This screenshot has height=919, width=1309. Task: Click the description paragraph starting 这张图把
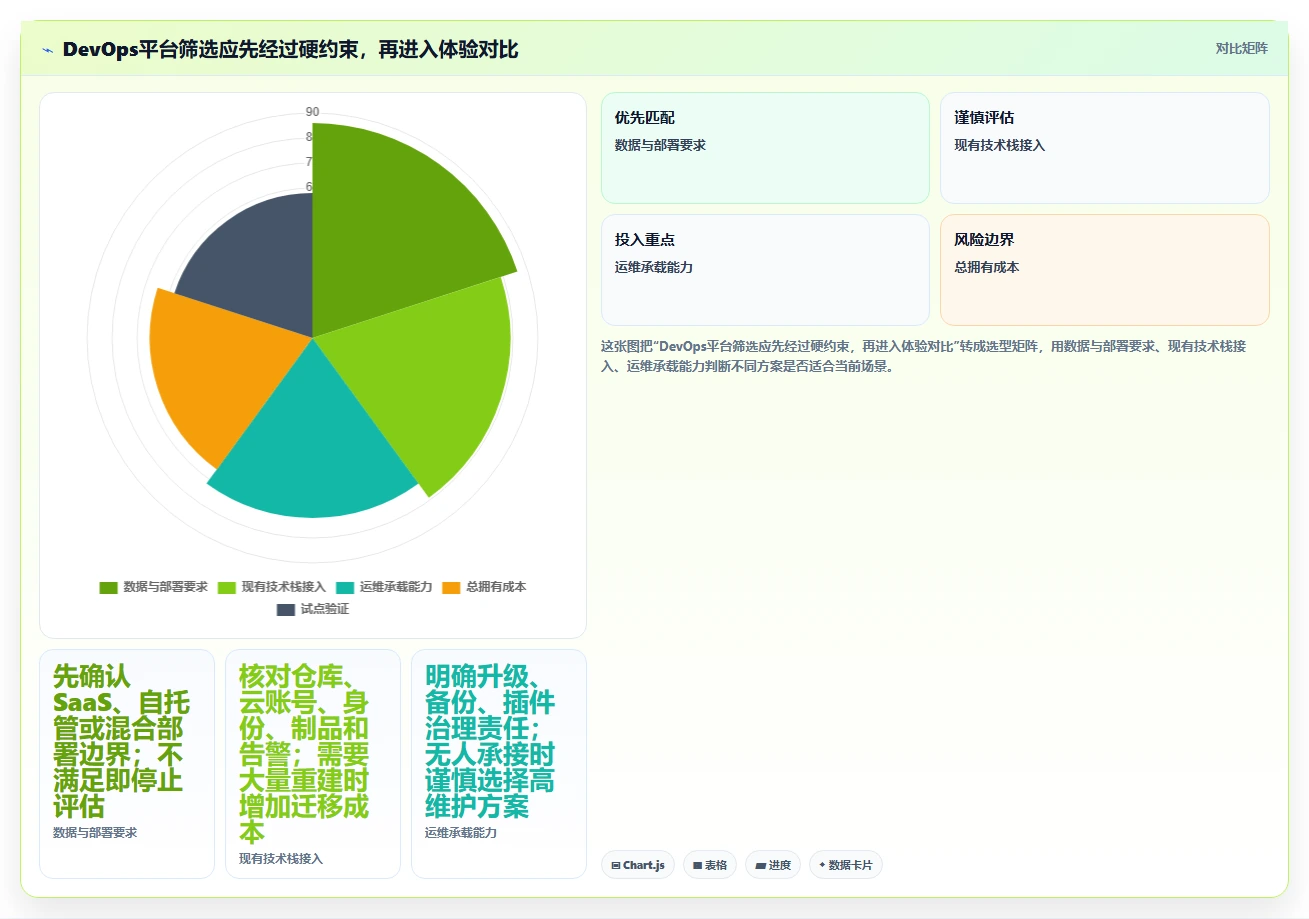tap(925, 356)
